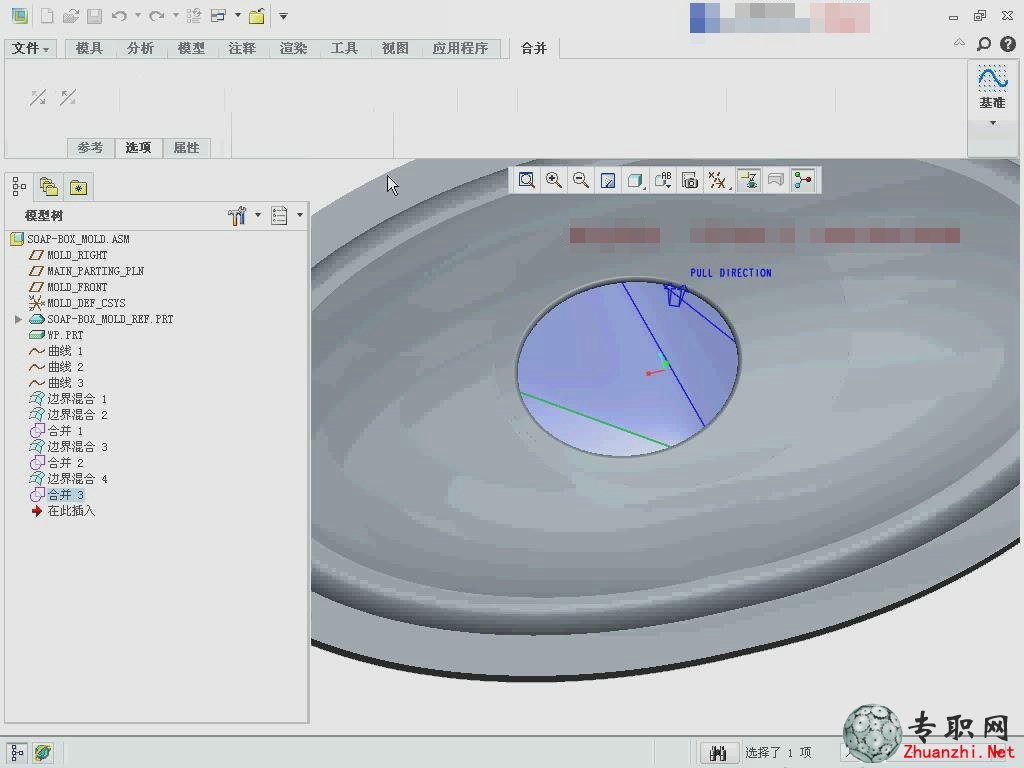Viewport: 1024px width, 768px height.
Task: Click the Save icon in quick access toolbar
Action: pyautogui.click(x=95, y=16)
